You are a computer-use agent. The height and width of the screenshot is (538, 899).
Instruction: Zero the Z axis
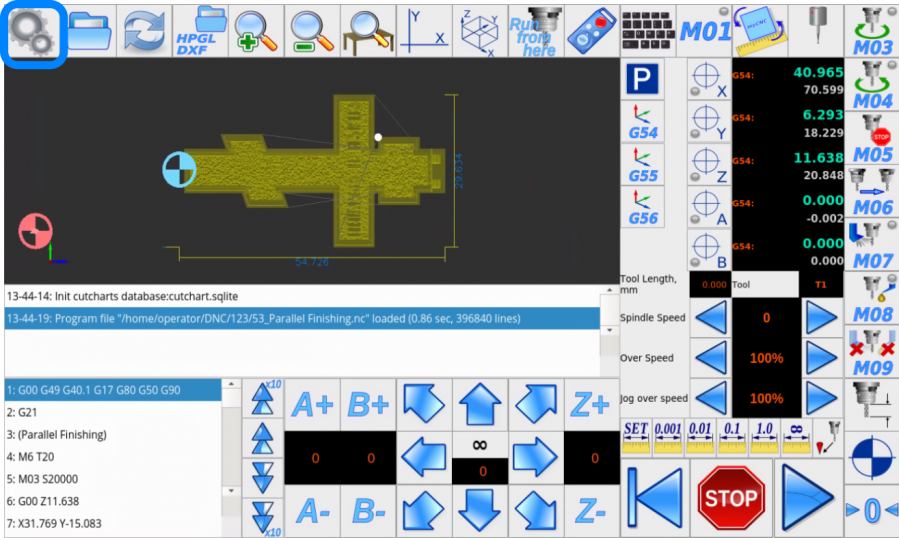tap(709, 165)
